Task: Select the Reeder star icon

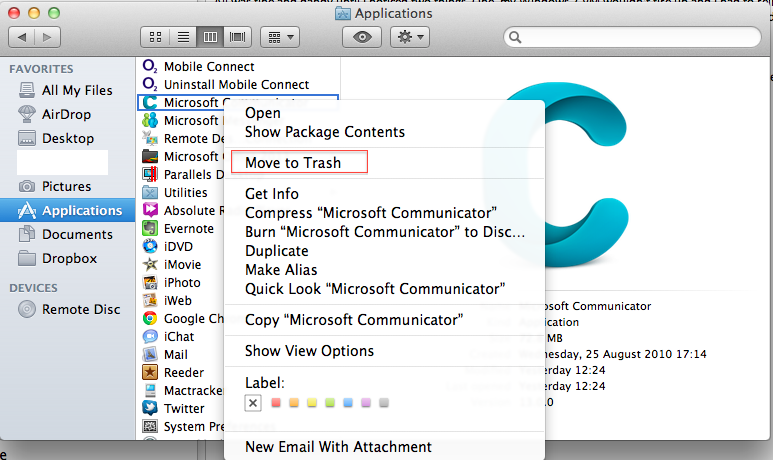Action: tap(150, 372)
